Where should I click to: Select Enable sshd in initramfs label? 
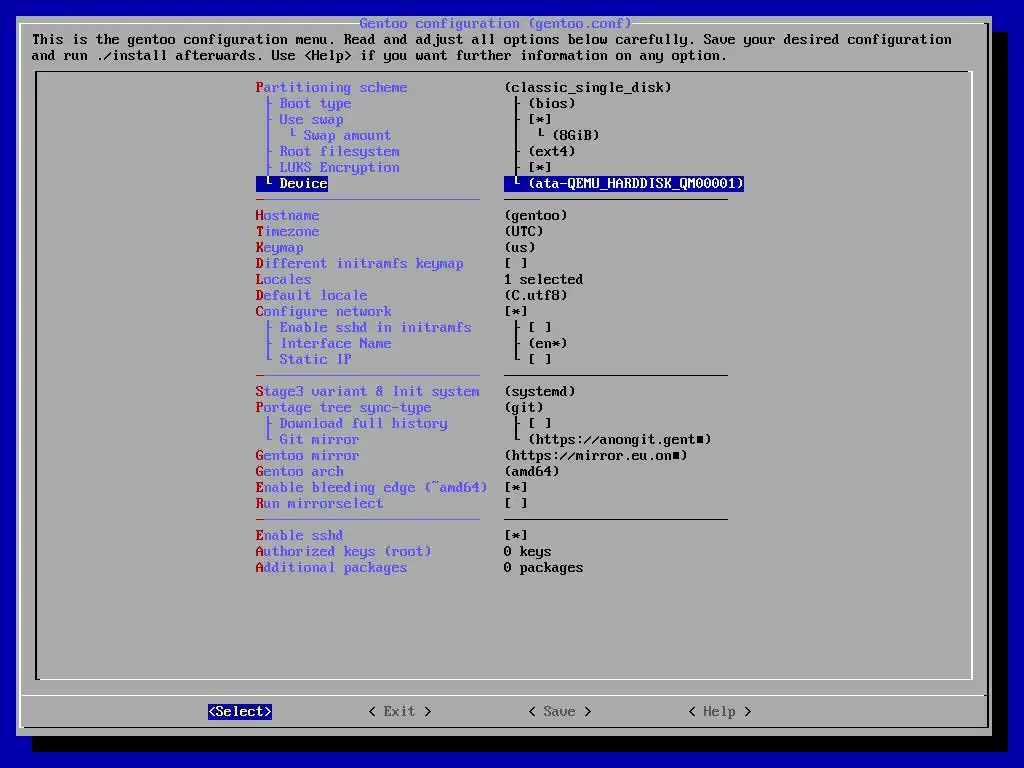376,327
